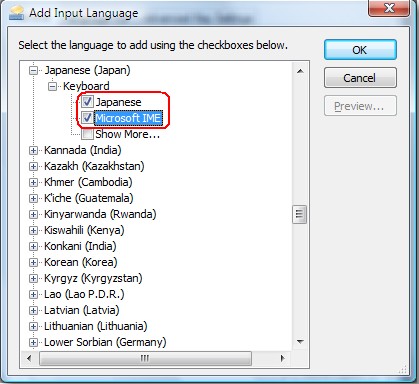The height and width of the screenshot is (384, 419).
Task: Uncheck the Japanese keyboard checkbox
Action: (x=87, y=101)
